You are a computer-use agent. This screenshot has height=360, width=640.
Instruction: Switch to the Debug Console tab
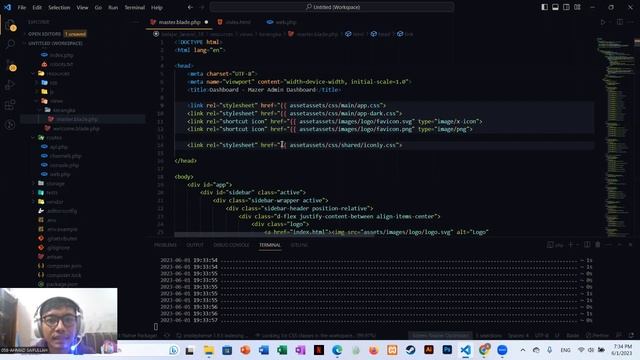click(231, 245)
